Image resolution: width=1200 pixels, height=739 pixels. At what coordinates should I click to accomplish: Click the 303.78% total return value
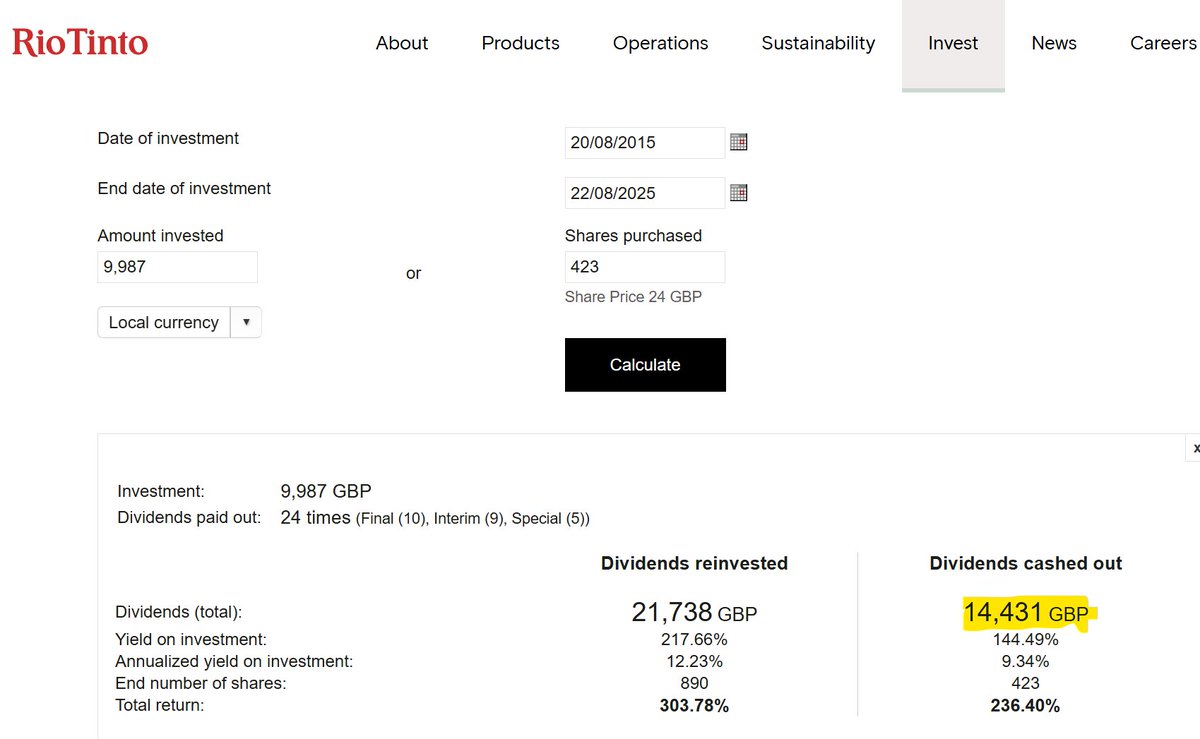coord(694,706)
